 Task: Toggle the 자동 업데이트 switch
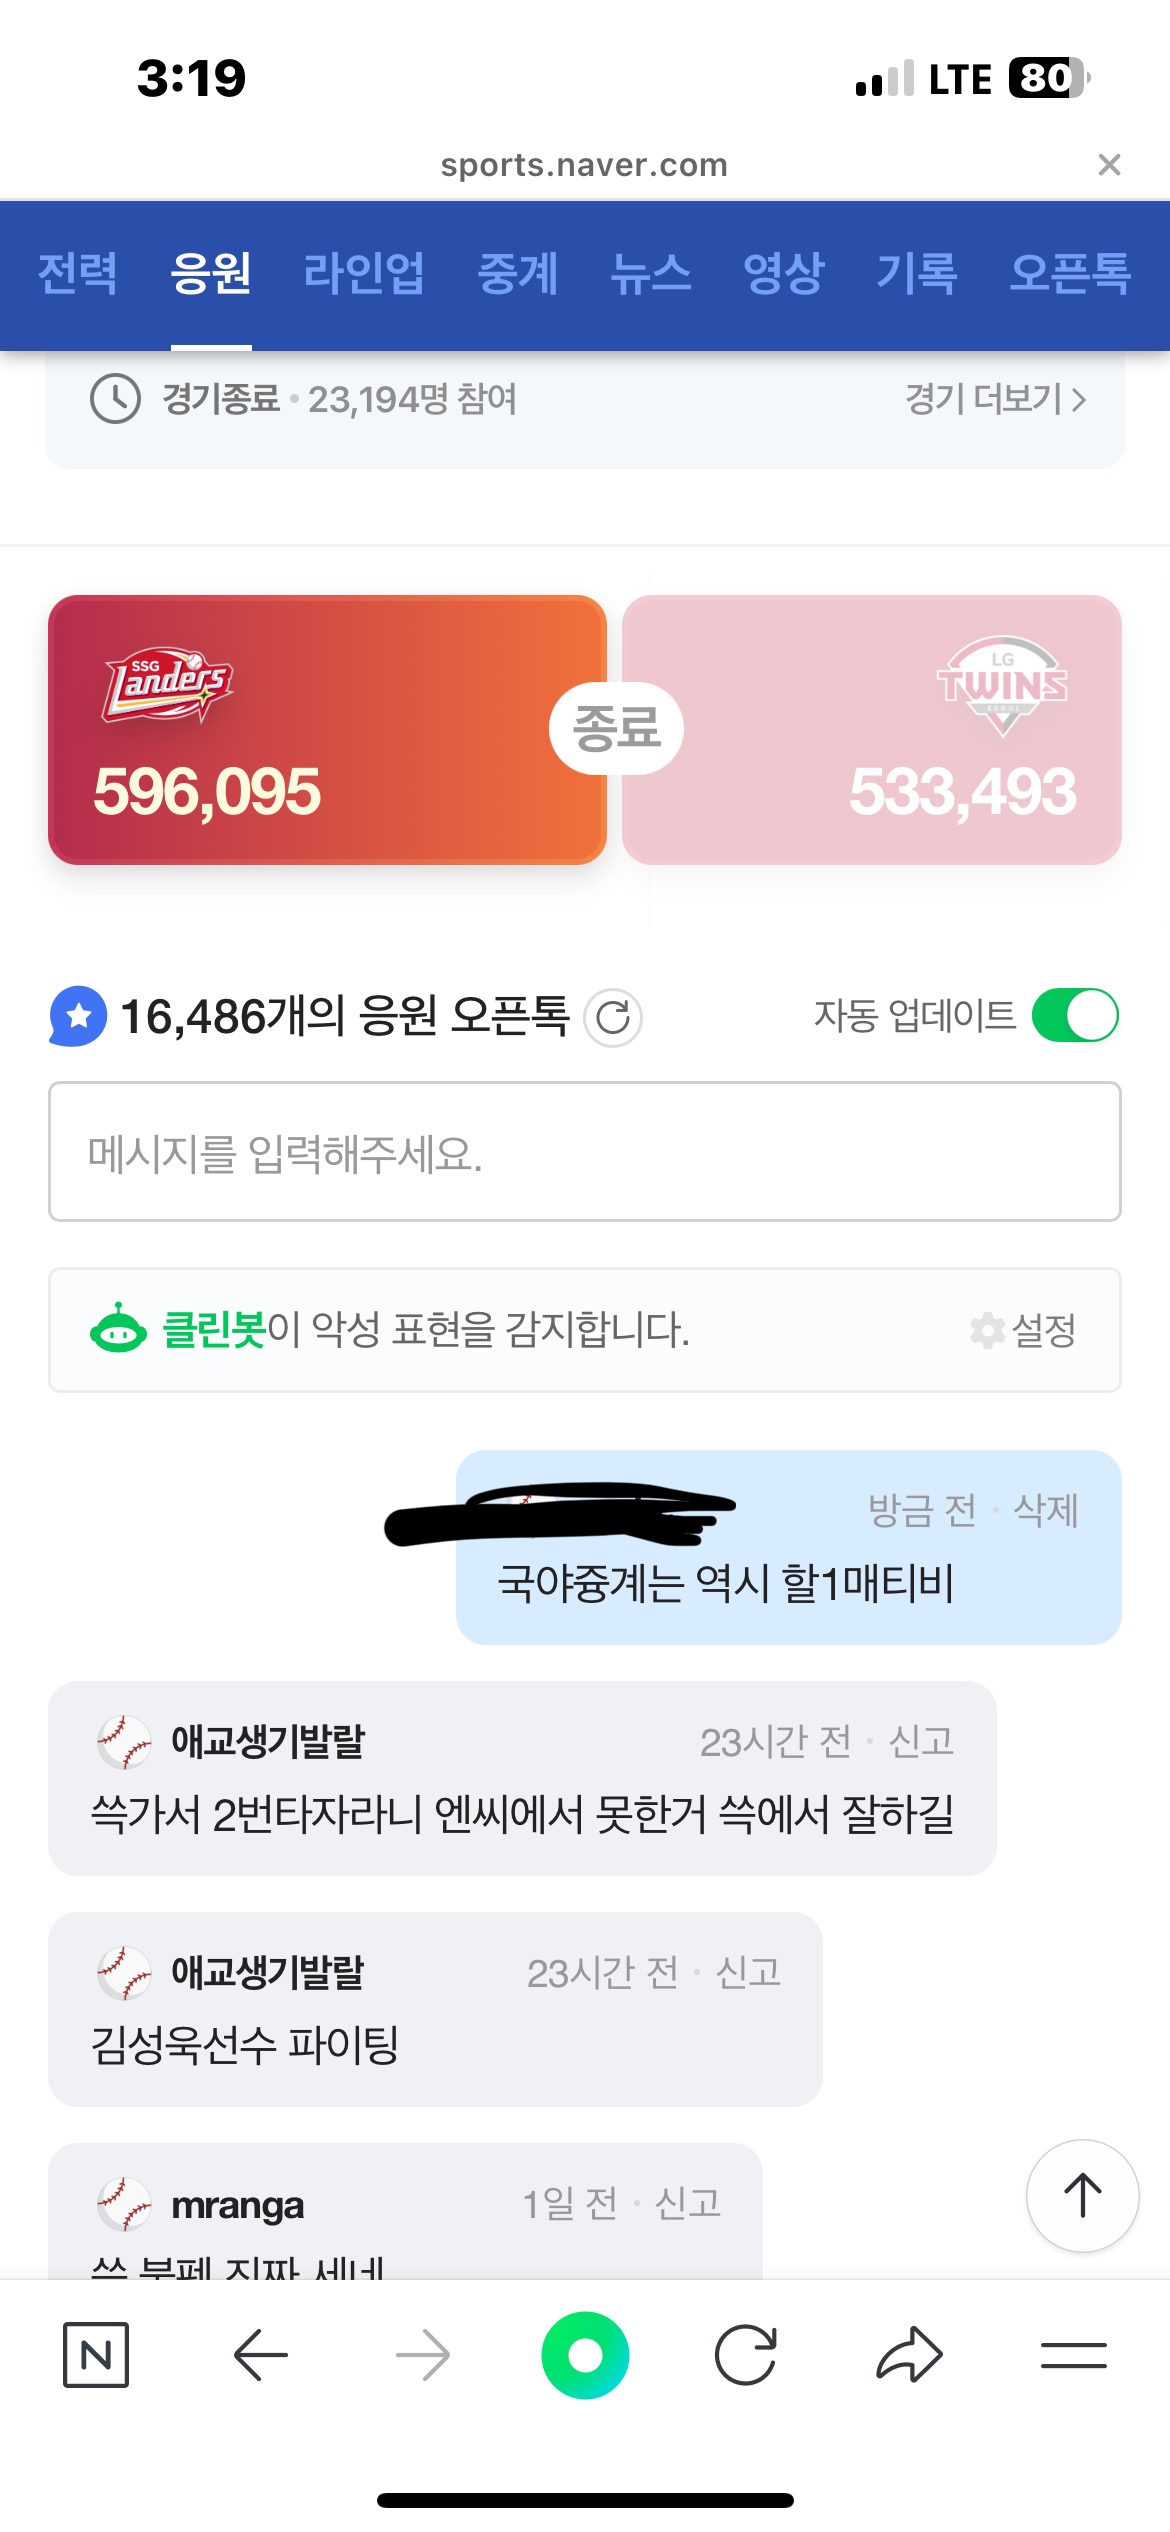coord(1075,1016)
